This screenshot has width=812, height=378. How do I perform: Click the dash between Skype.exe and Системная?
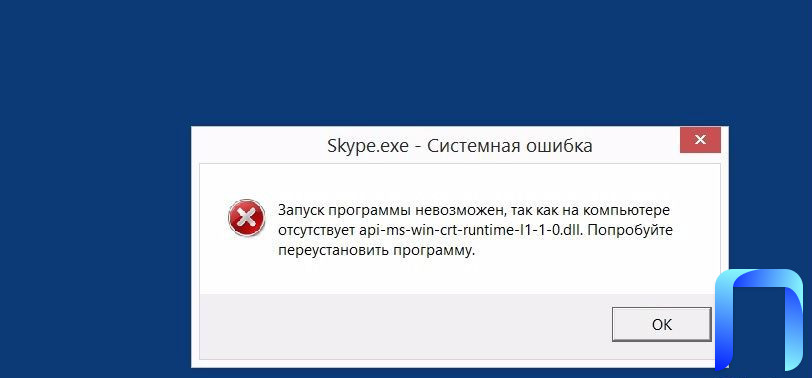(x=417, y=147)
